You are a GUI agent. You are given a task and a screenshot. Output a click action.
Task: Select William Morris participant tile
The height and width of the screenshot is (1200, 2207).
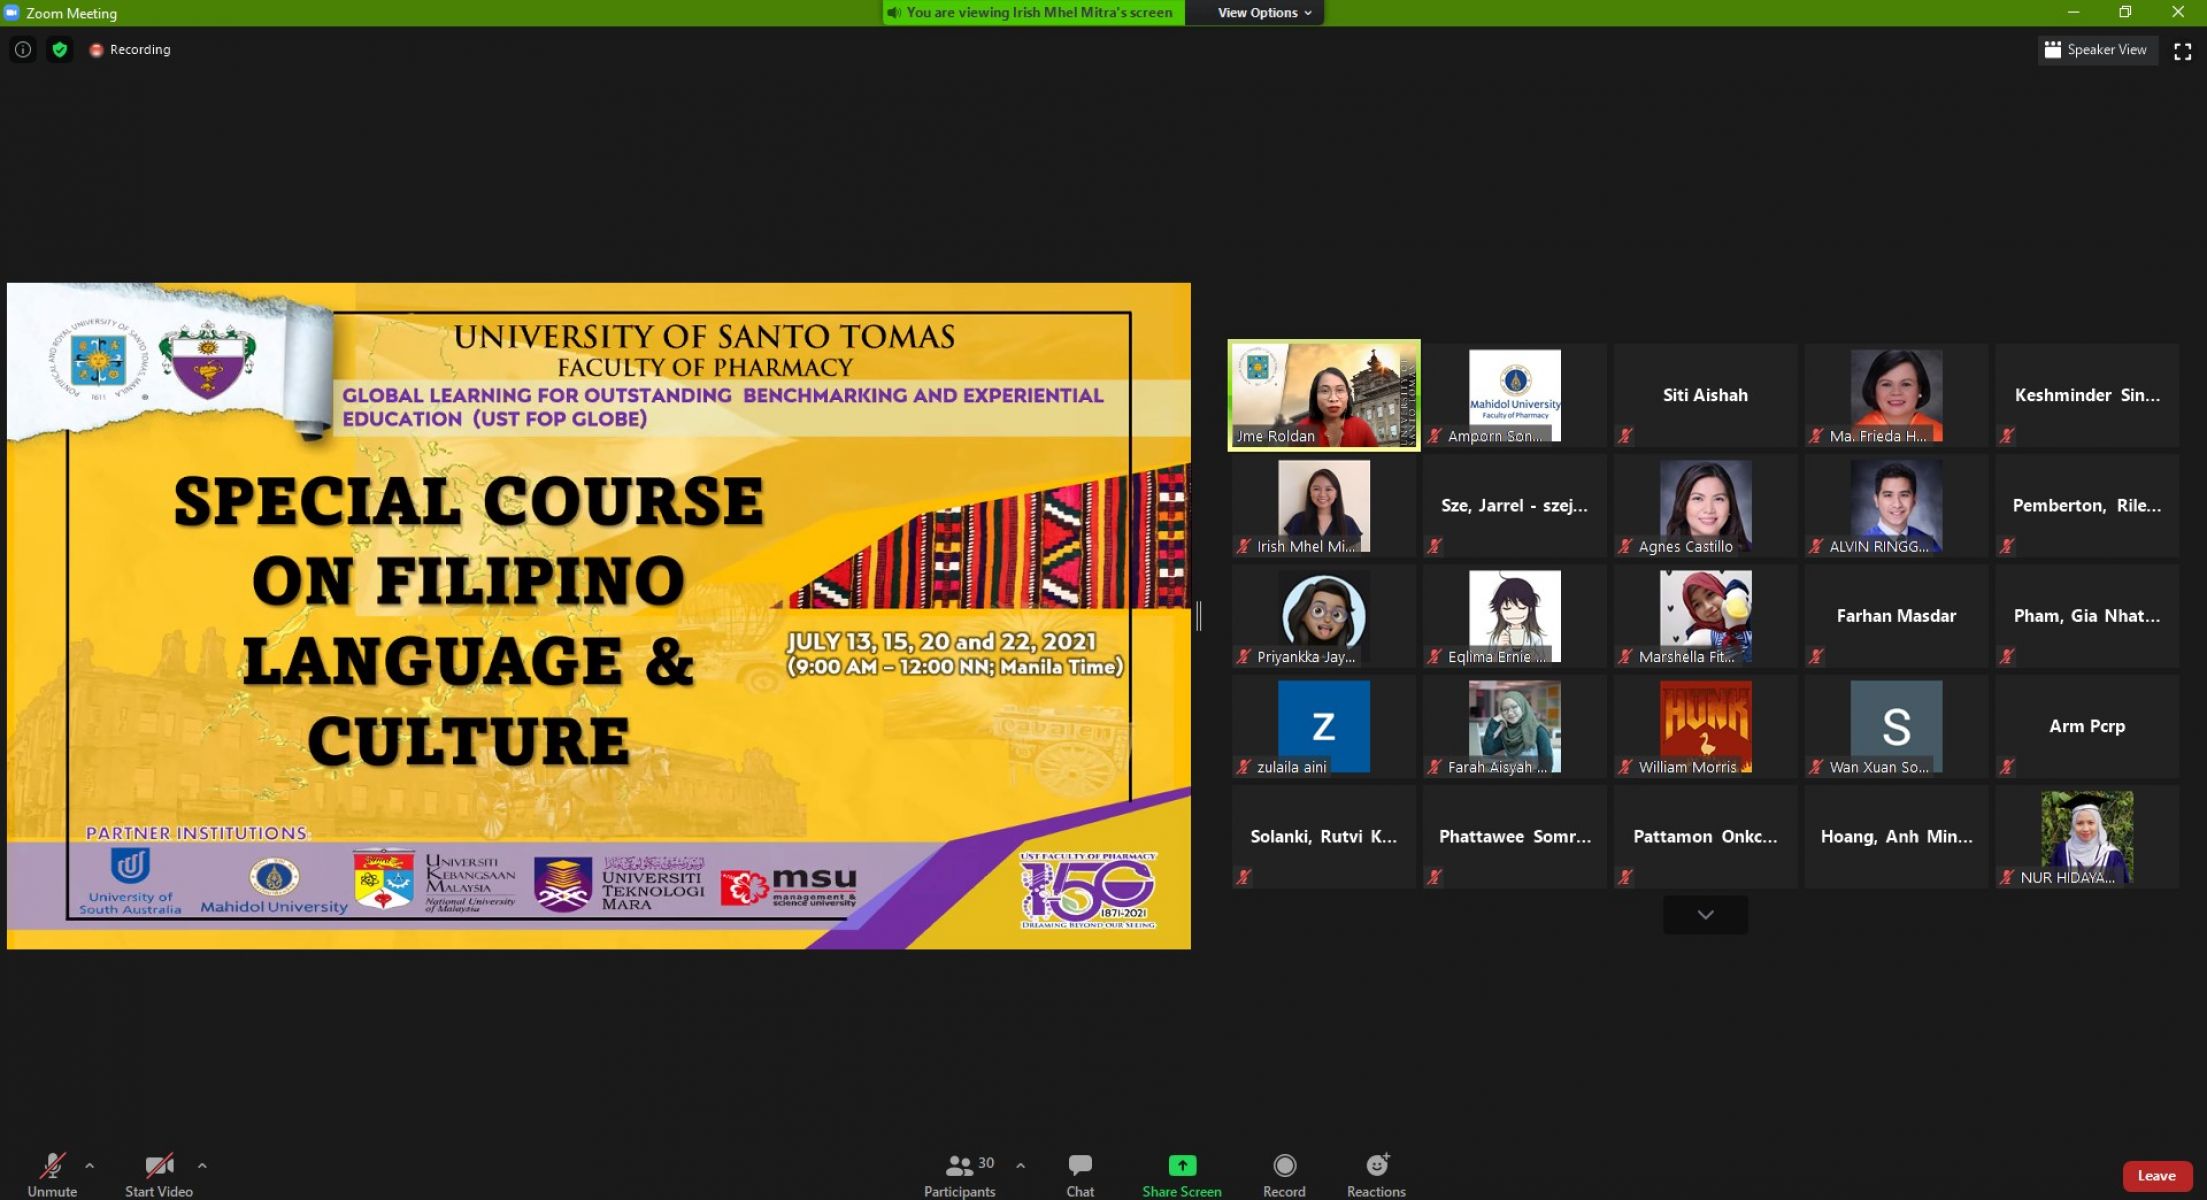pyautogui.click(x=1705, y=726)
